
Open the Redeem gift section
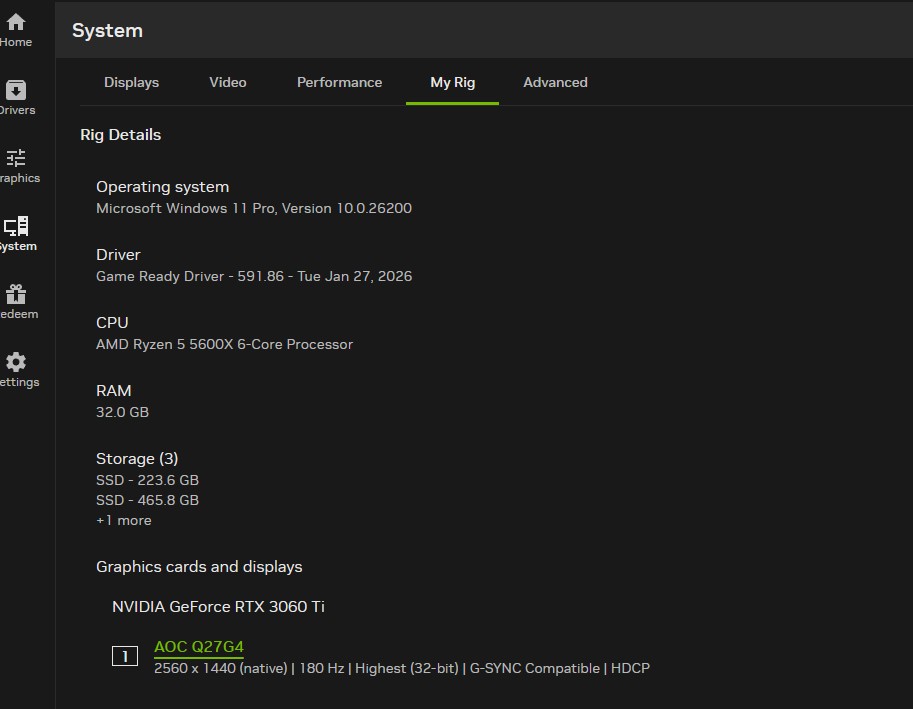click(x=16, y=302)
